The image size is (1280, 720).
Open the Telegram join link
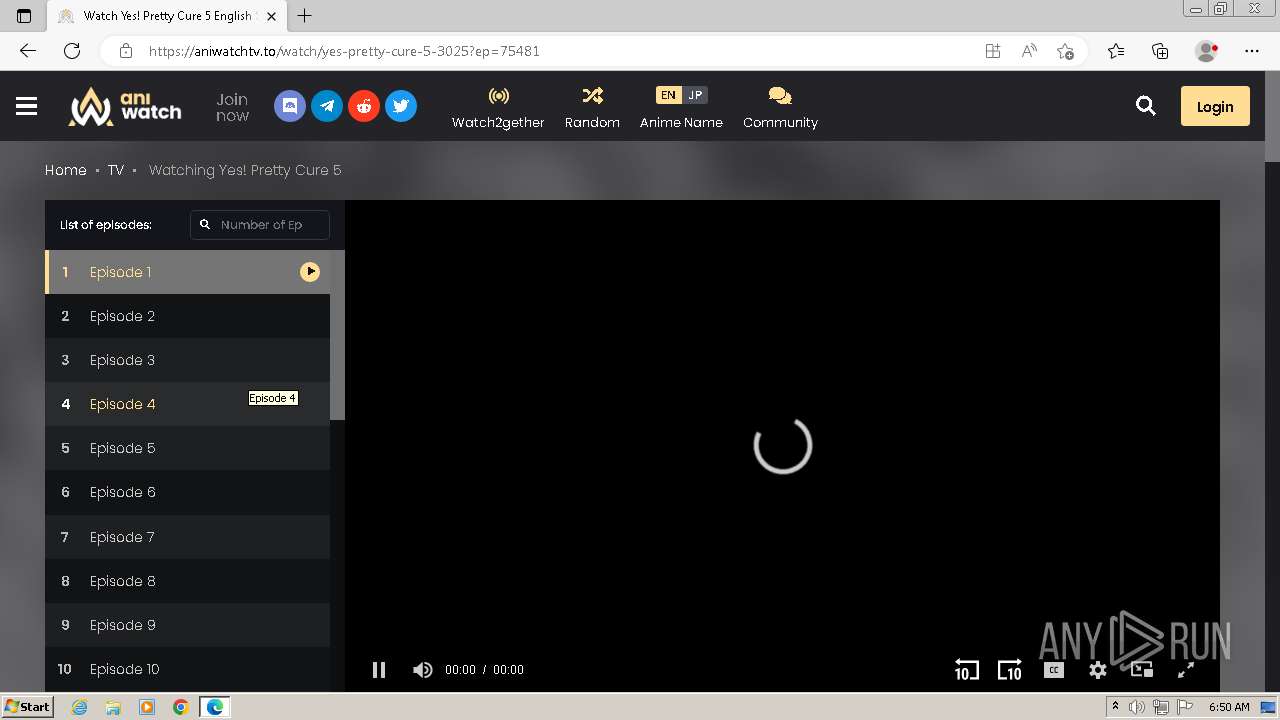click(327, 106)
